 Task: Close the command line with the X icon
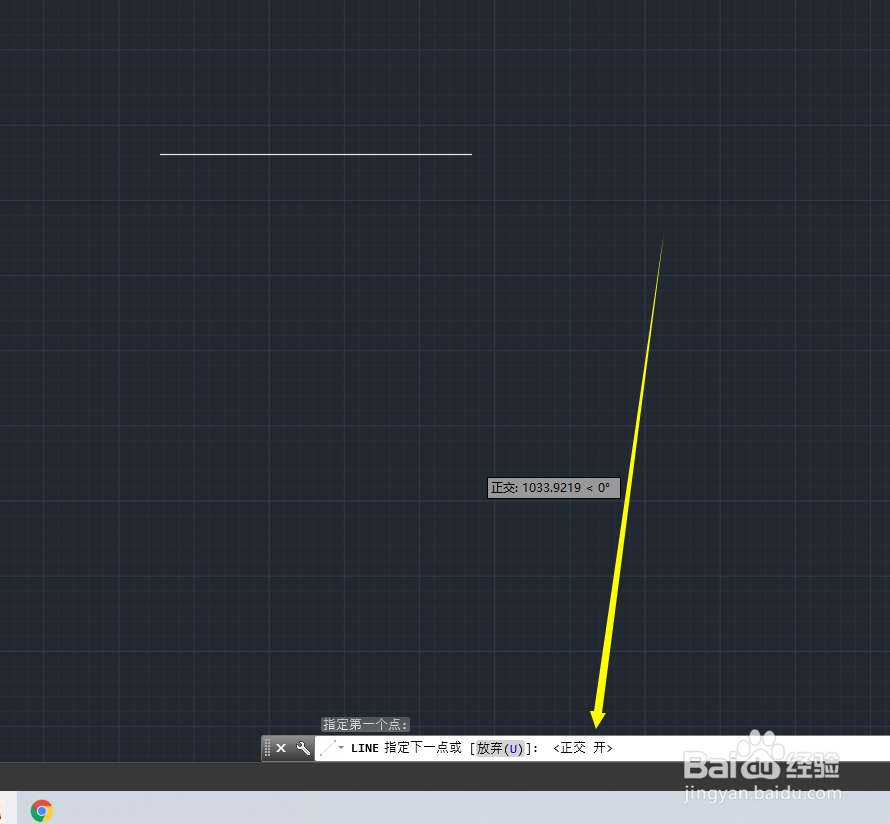[281, 748]
